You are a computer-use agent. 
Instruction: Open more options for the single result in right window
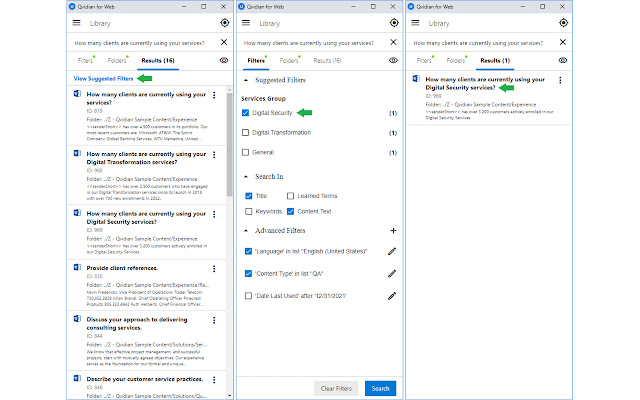[x=560, y=80]
